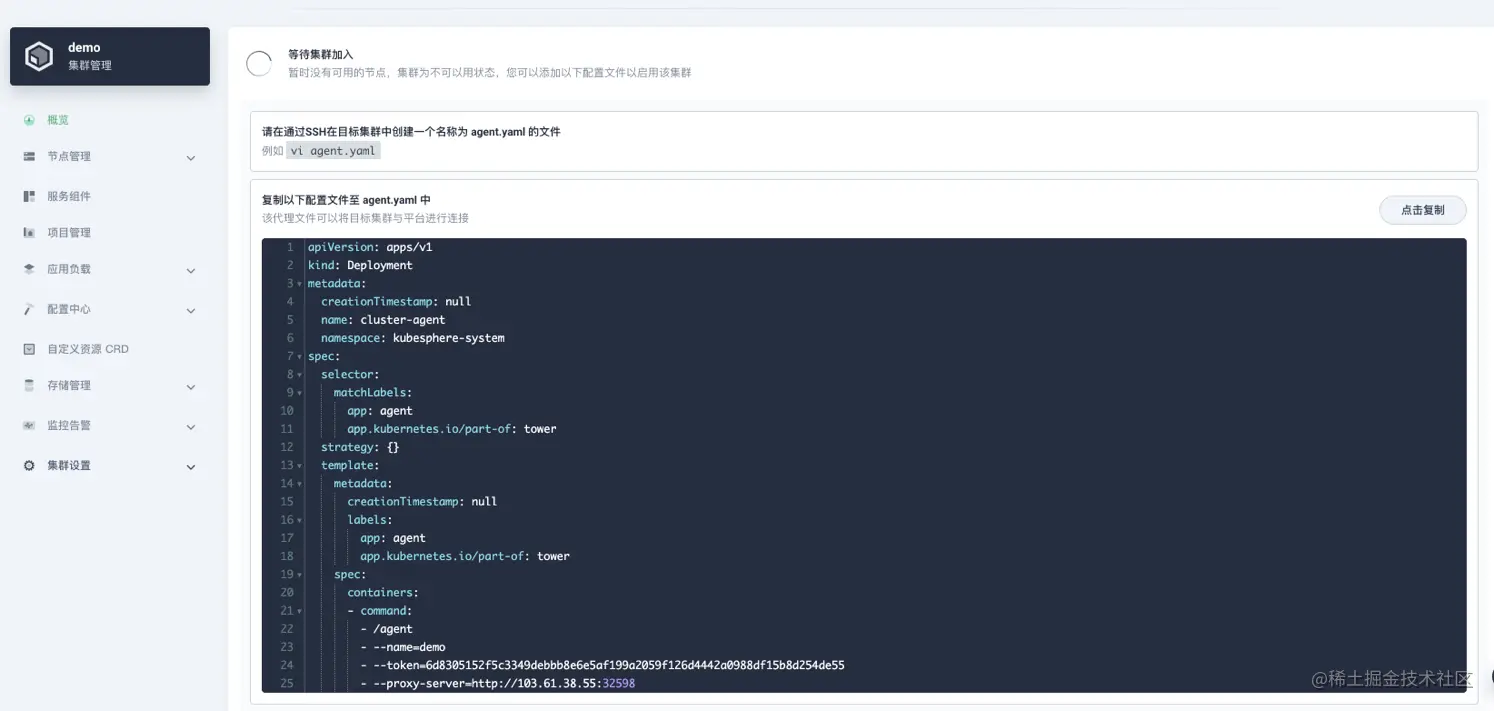Expand the 应用负载 submenu chevron
Viewport: 1494px width, 711px height.
191,271
